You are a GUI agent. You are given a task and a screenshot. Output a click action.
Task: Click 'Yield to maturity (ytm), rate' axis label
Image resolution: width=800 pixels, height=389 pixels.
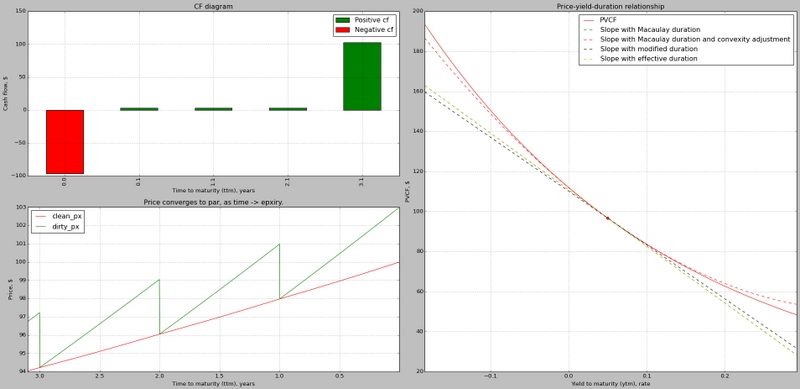[x=611, y=383]
